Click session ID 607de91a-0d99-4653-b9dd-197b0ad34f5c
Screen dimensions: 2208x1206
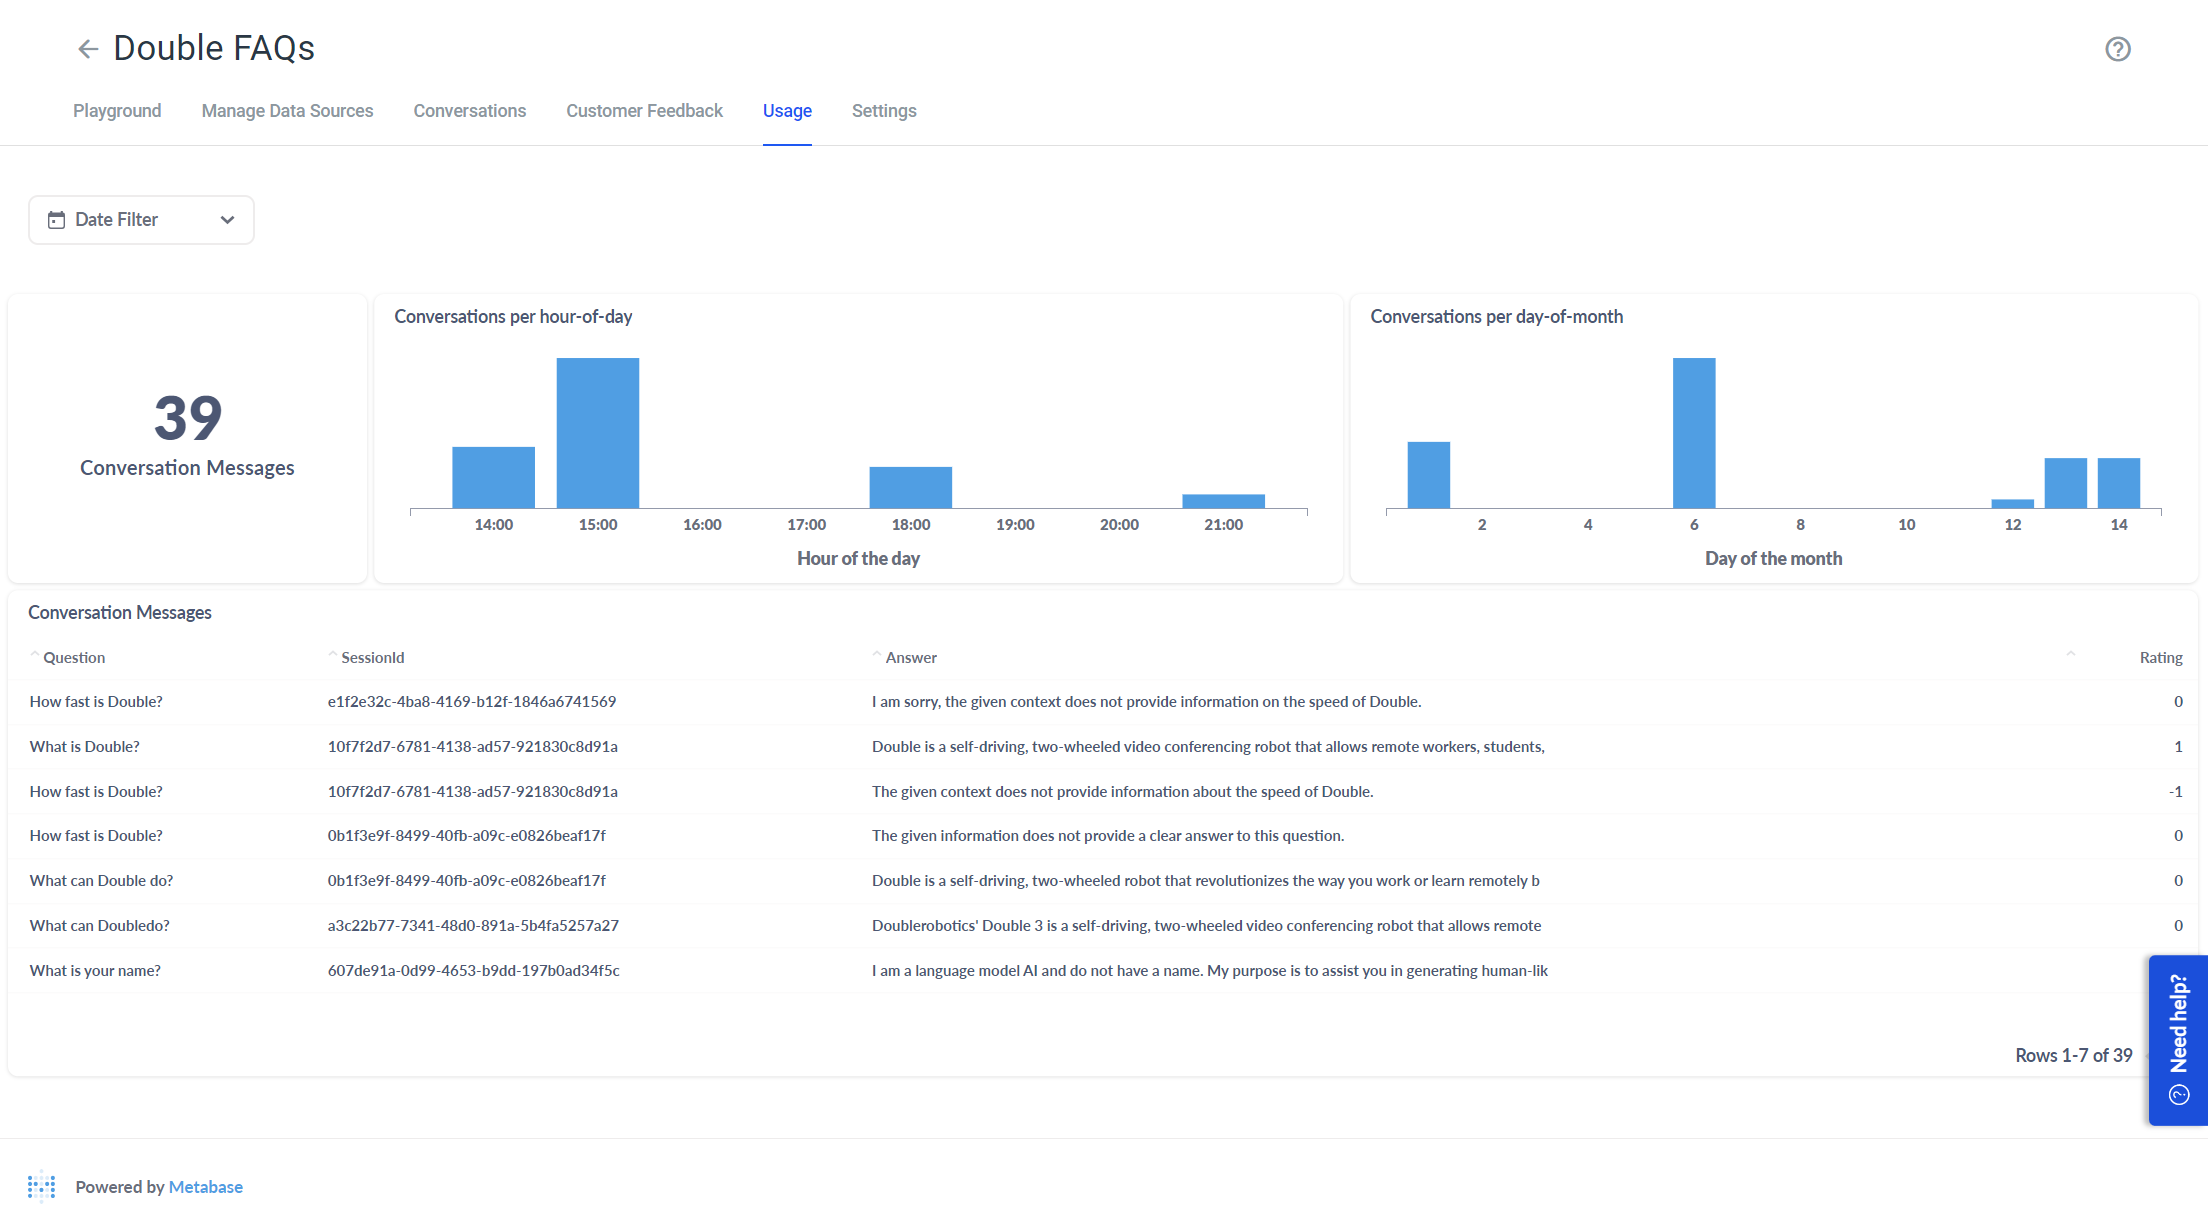pos(473,971)
